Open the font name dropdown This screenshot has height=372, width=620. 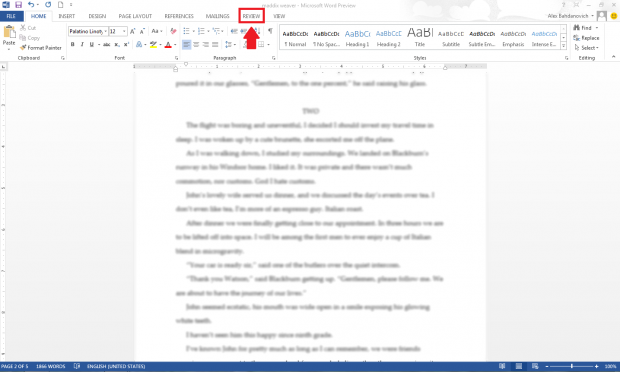[x=106, y=31]
